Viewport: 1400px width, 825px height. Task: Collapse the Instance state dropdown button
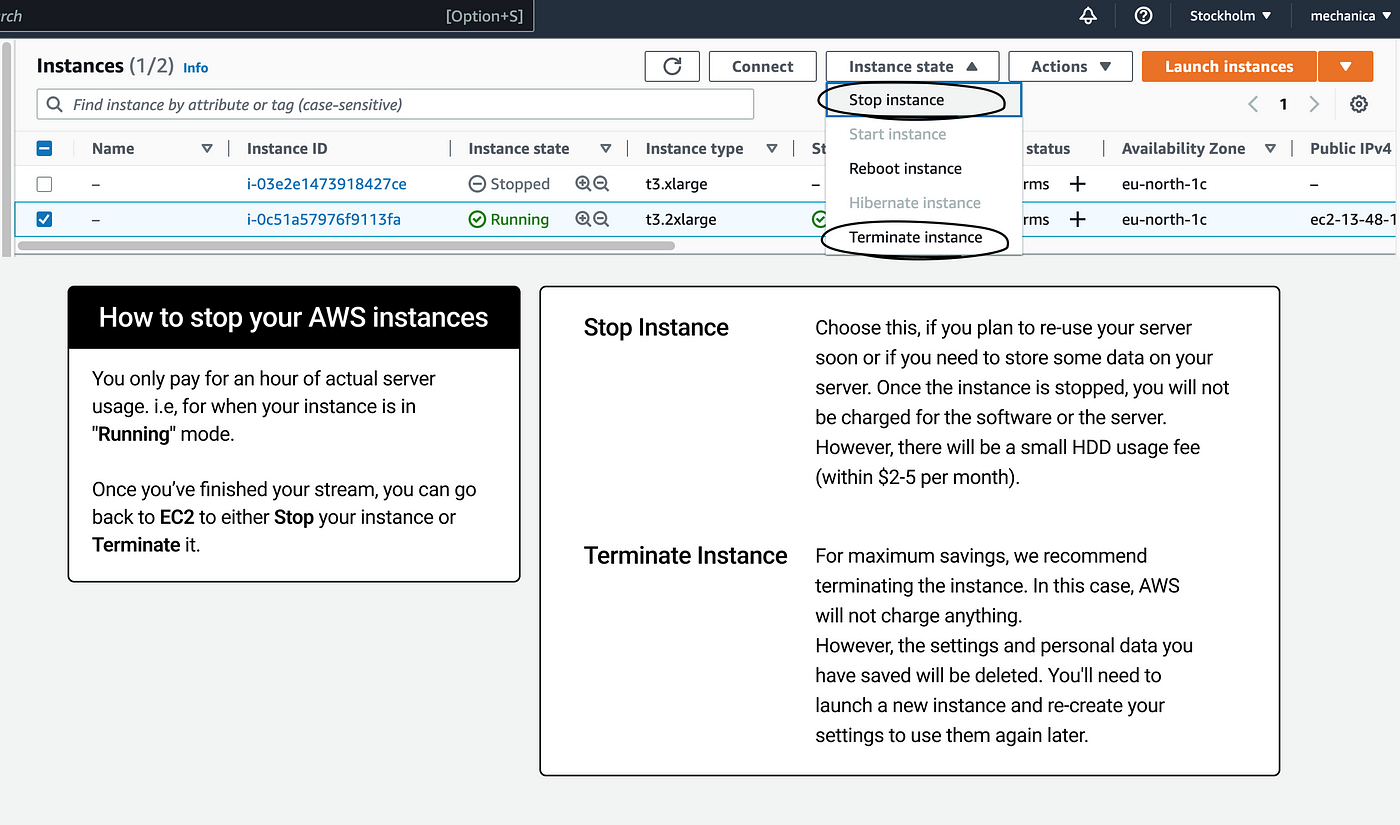(x=912, y=67)
